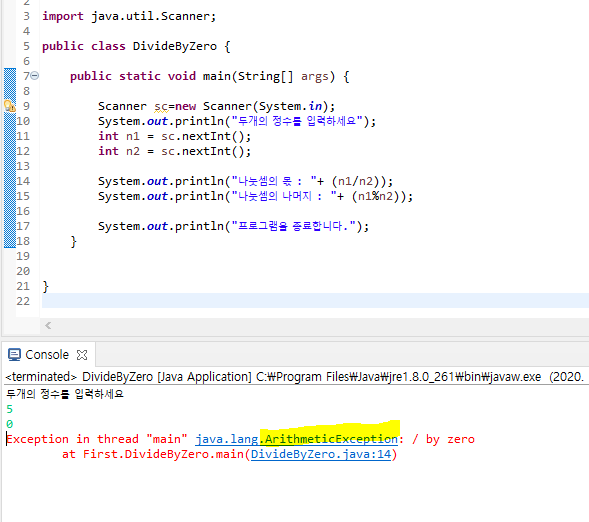The image size is (589, 522).
Task: Collapse the main method fold marker
Action: [35, 76]
